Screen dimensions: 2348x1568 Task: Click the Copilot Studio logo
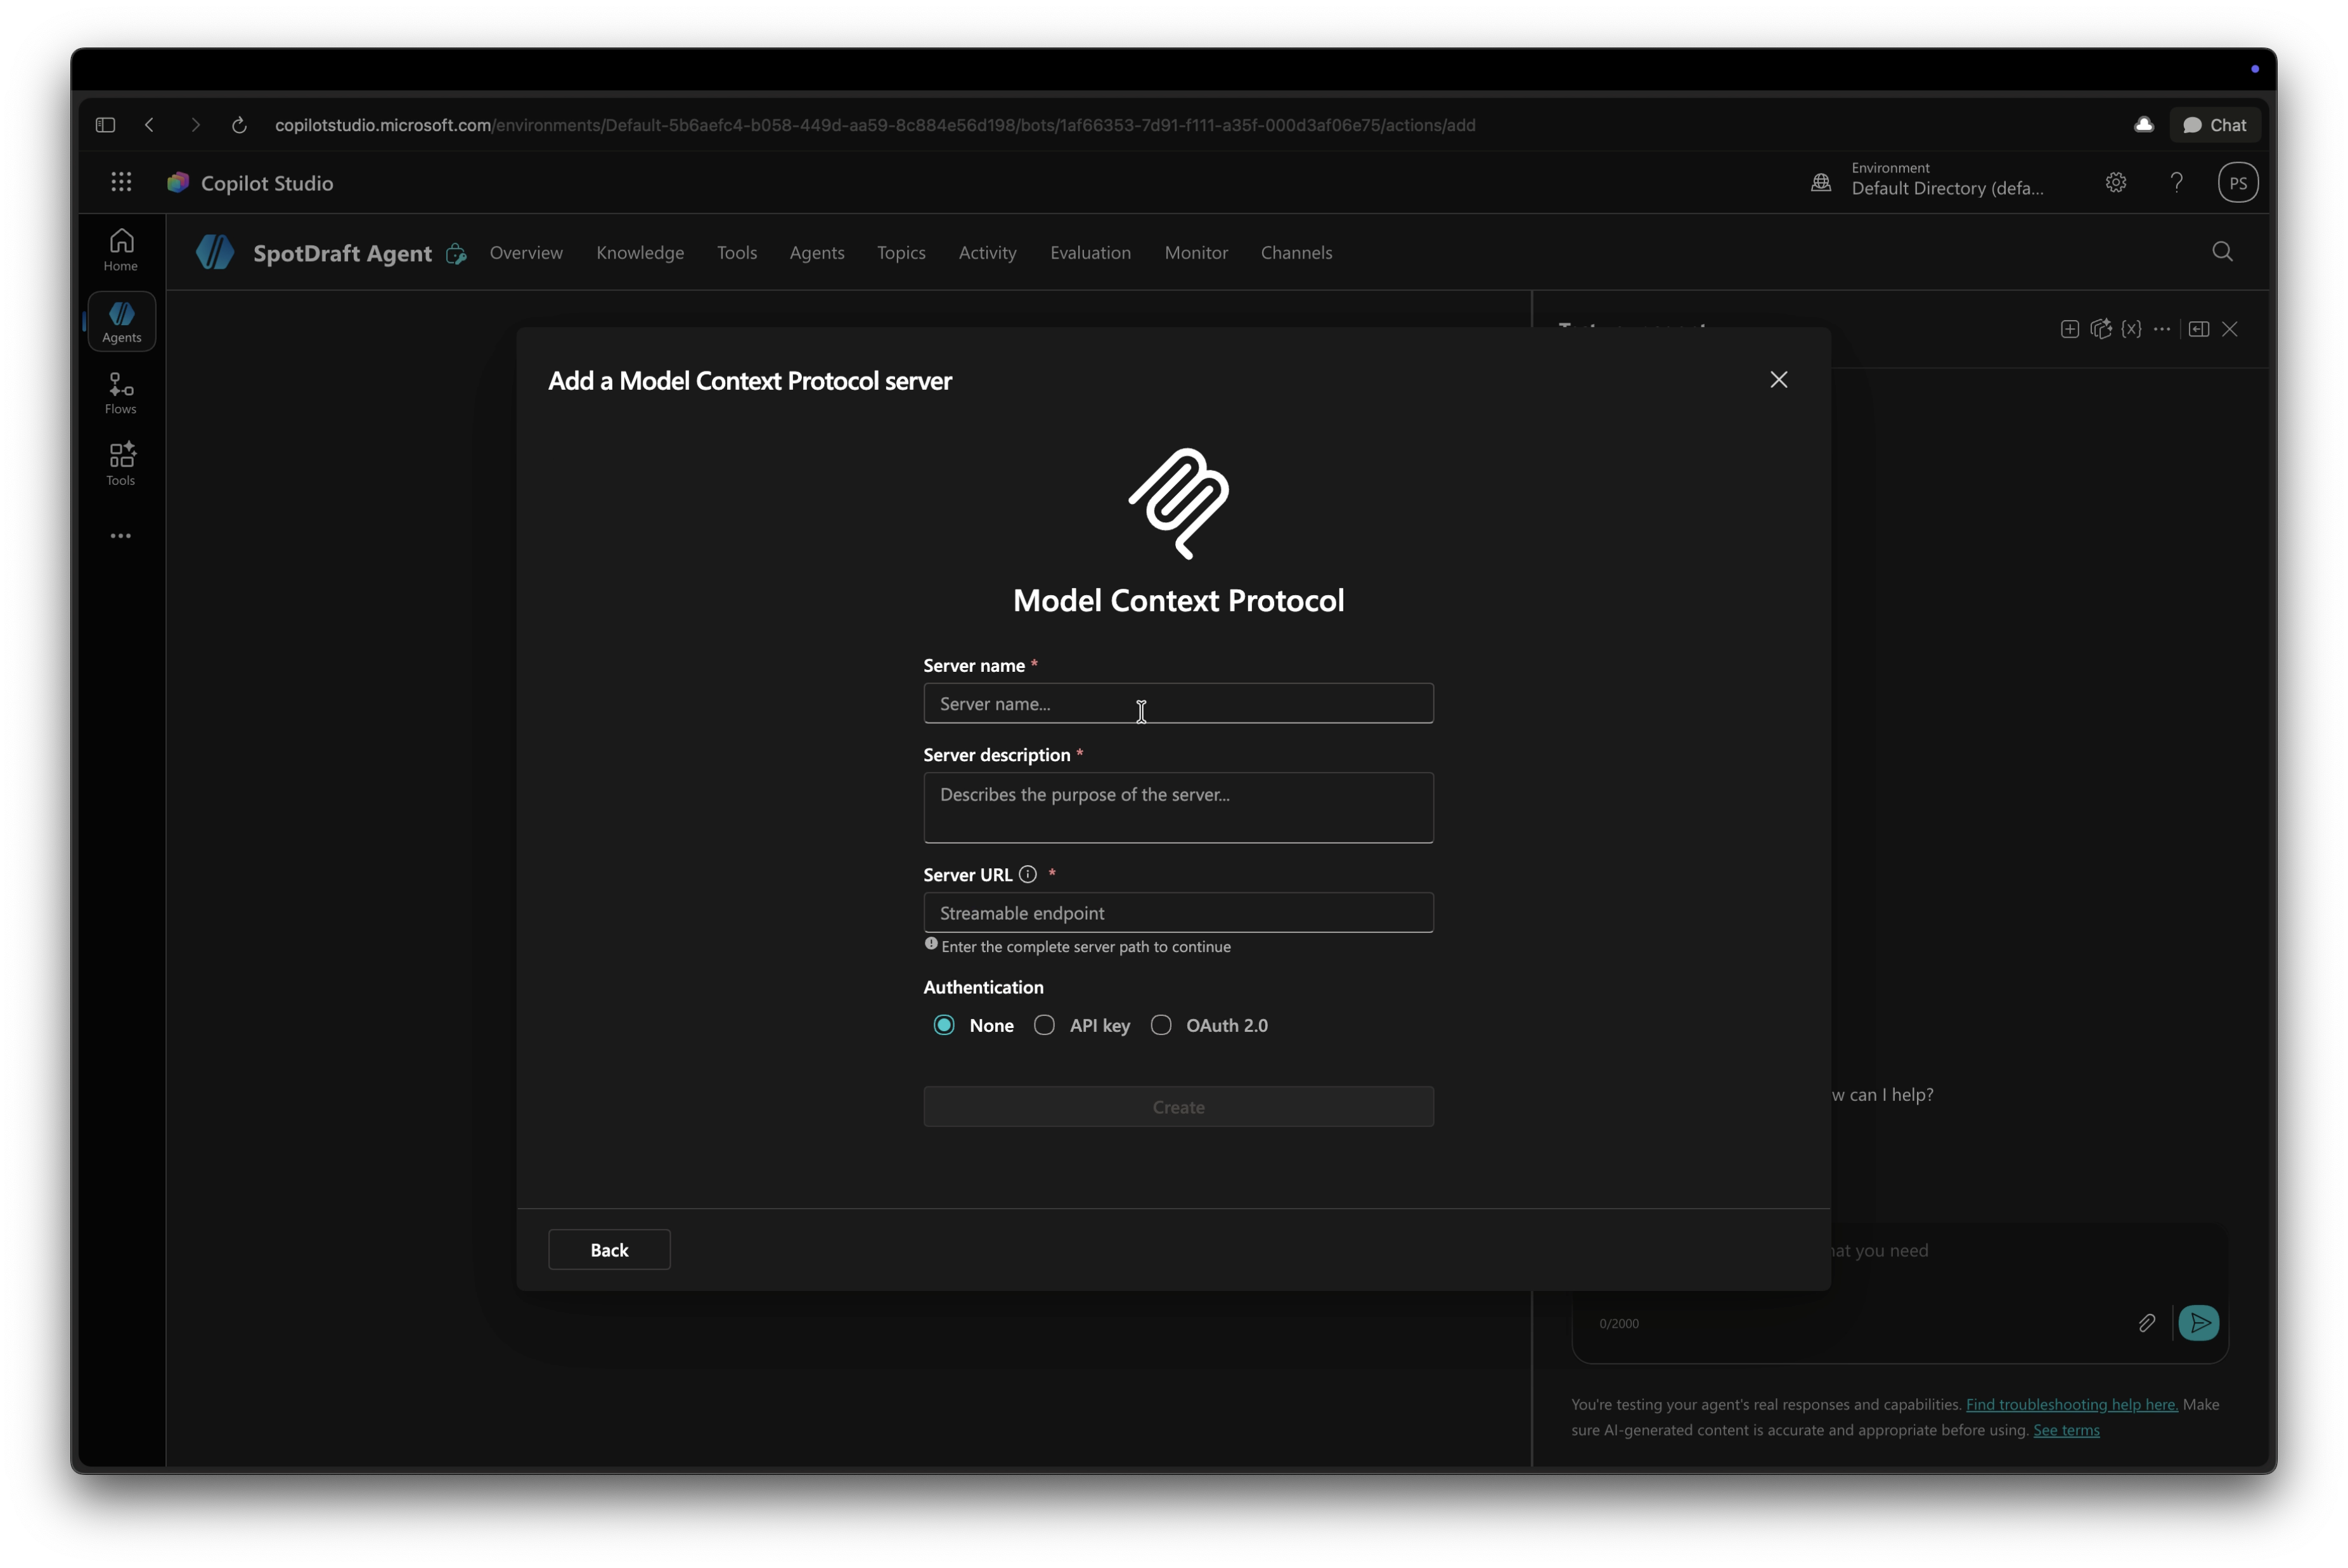click(178, 182)
